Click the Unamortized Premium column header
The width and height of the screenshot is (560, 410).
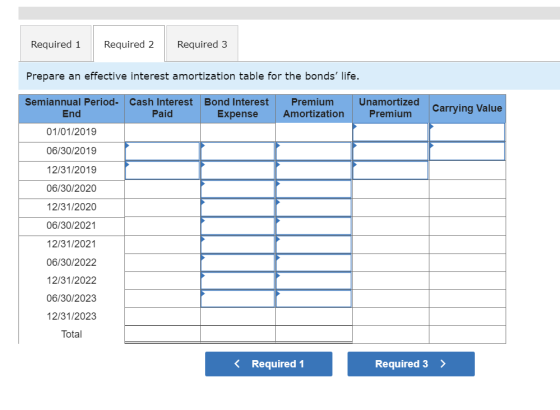coord(390,109)
